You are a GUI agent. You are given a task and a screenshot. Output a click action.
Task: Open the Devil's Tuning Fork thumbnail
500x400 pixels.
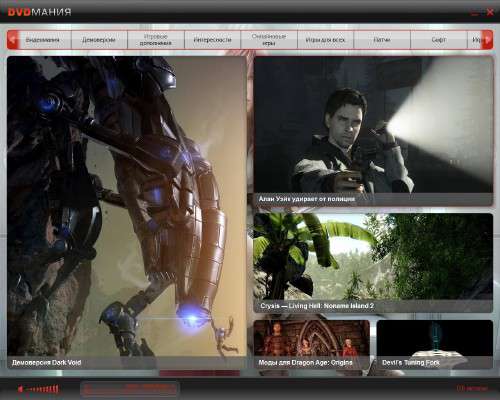[x=435, y=344]
